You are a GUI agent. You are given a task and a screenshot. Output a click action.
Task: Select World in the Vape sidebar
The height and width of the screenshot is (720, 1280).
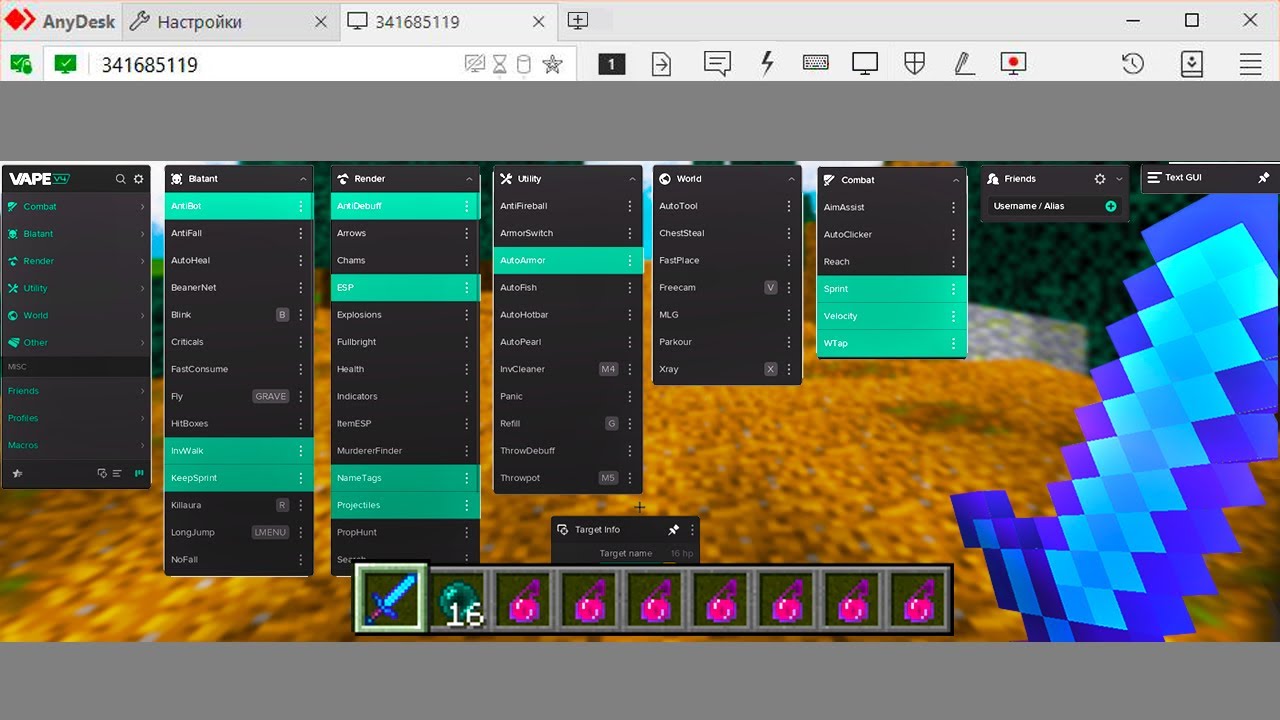75,315
